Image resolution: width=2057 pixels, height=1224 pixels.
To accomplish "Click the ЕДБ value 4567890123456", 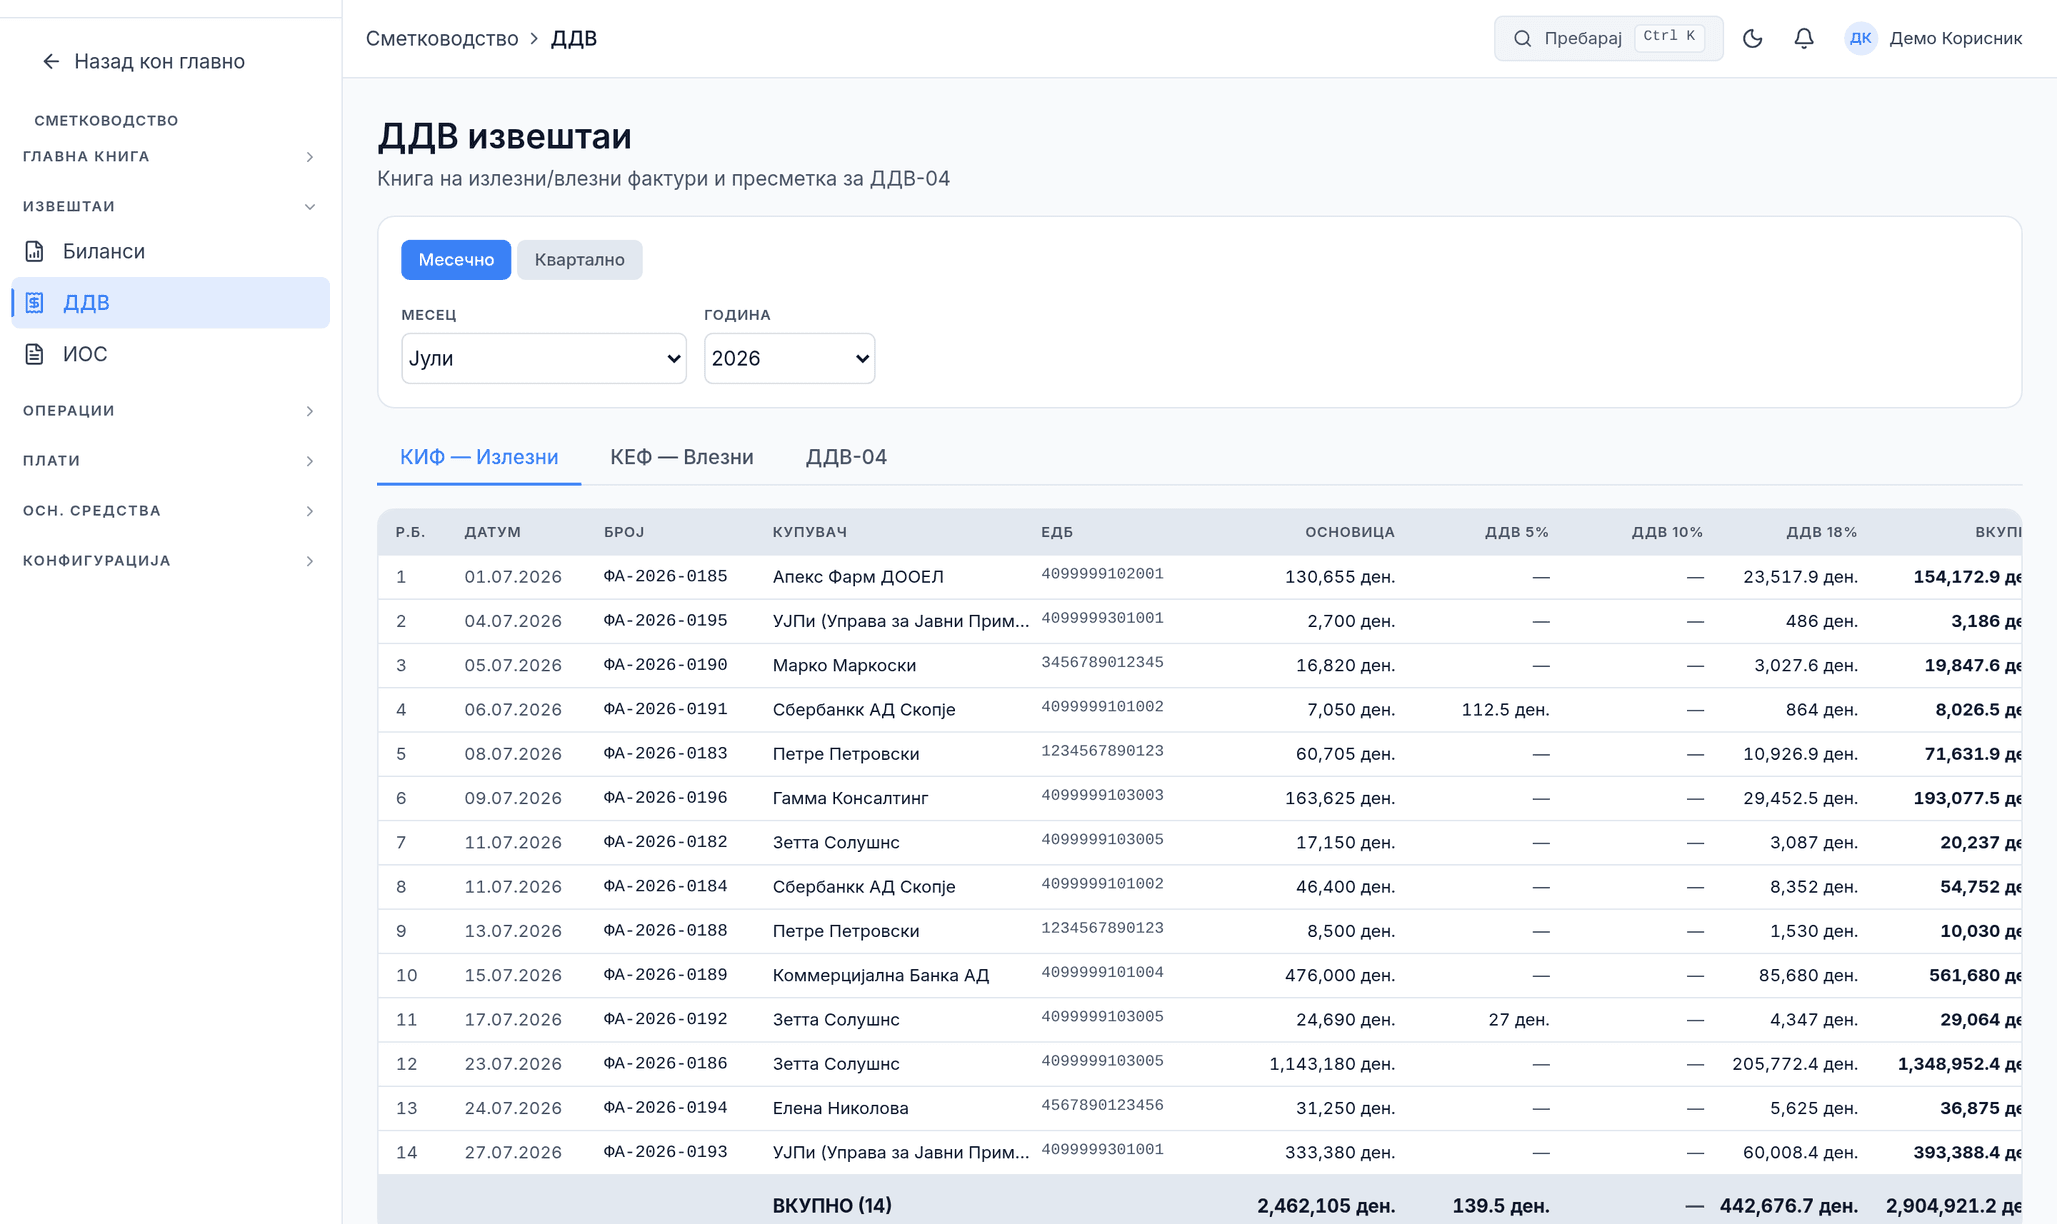I will [x=1102, y=1105].
